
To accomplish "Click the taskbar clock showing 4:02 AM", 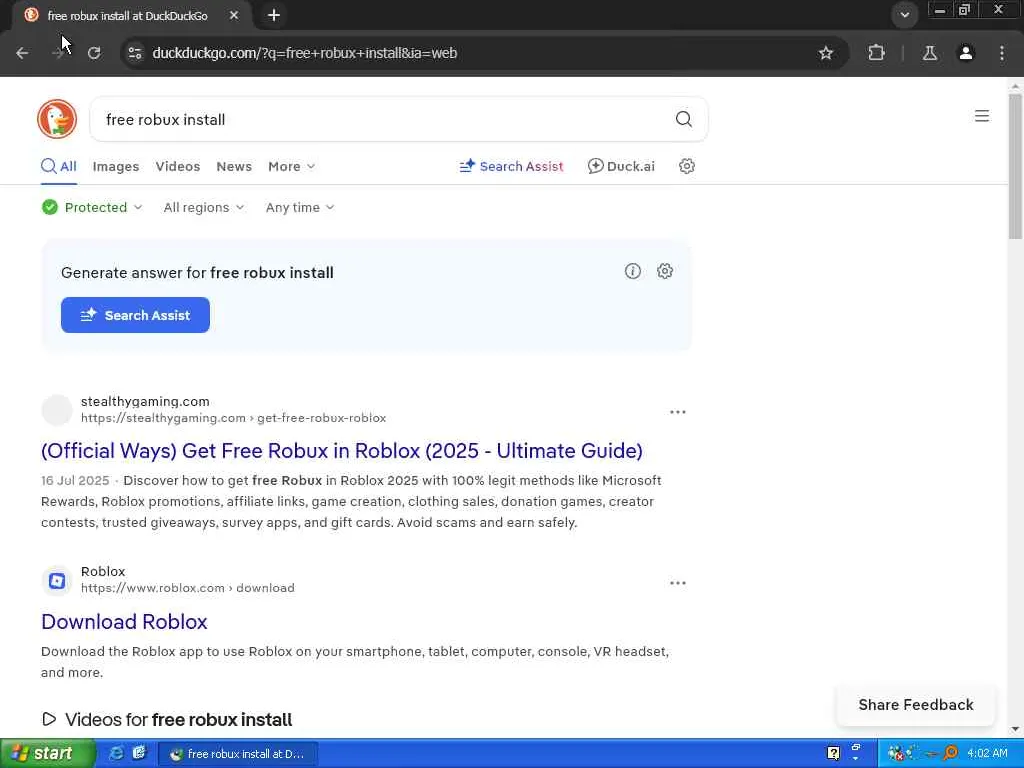I will coord(987,753).
